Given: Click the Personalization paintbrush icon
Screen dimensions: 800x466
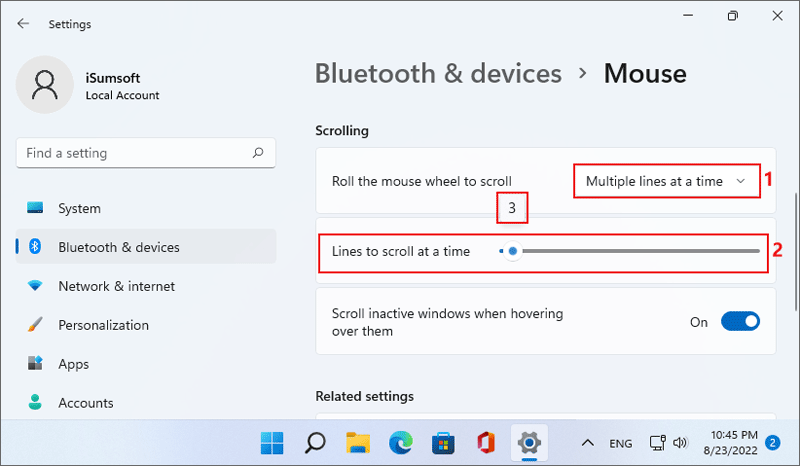Looking at the screenshot, I should click(x=35, y=325).
